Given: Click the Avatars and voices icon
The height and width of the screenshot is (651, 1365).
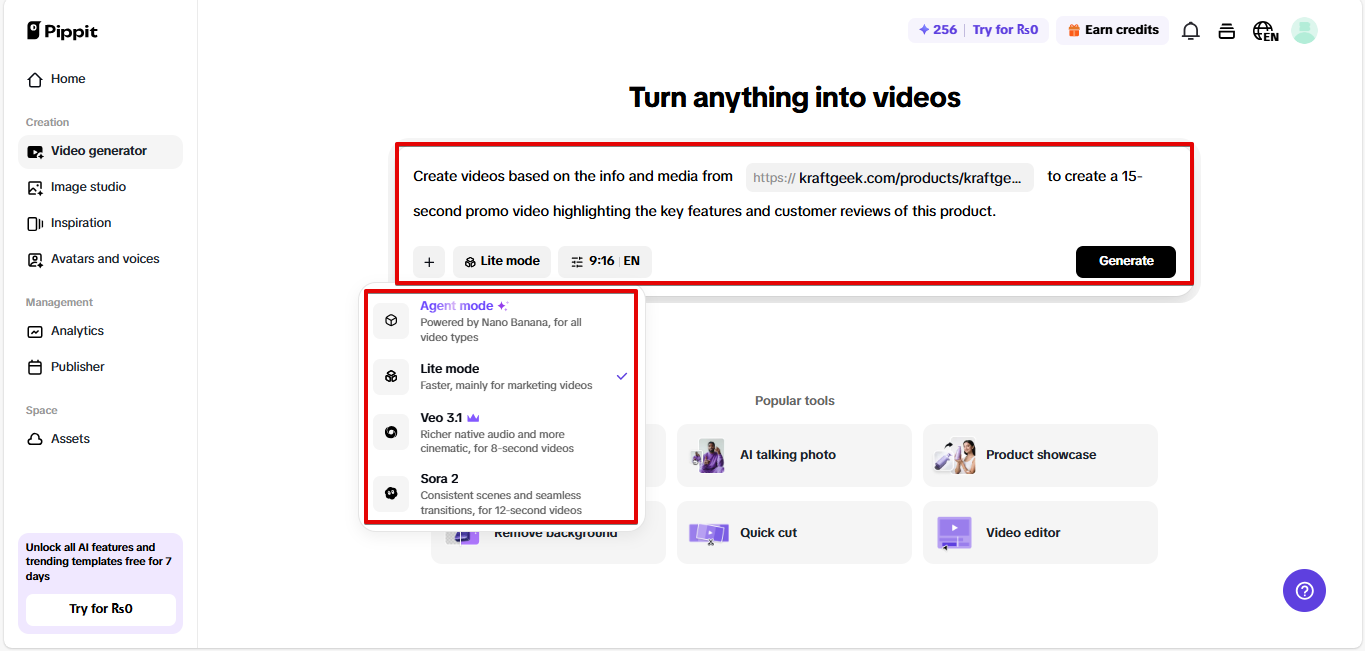Looking at the screenshot, I should click(35, 260).
